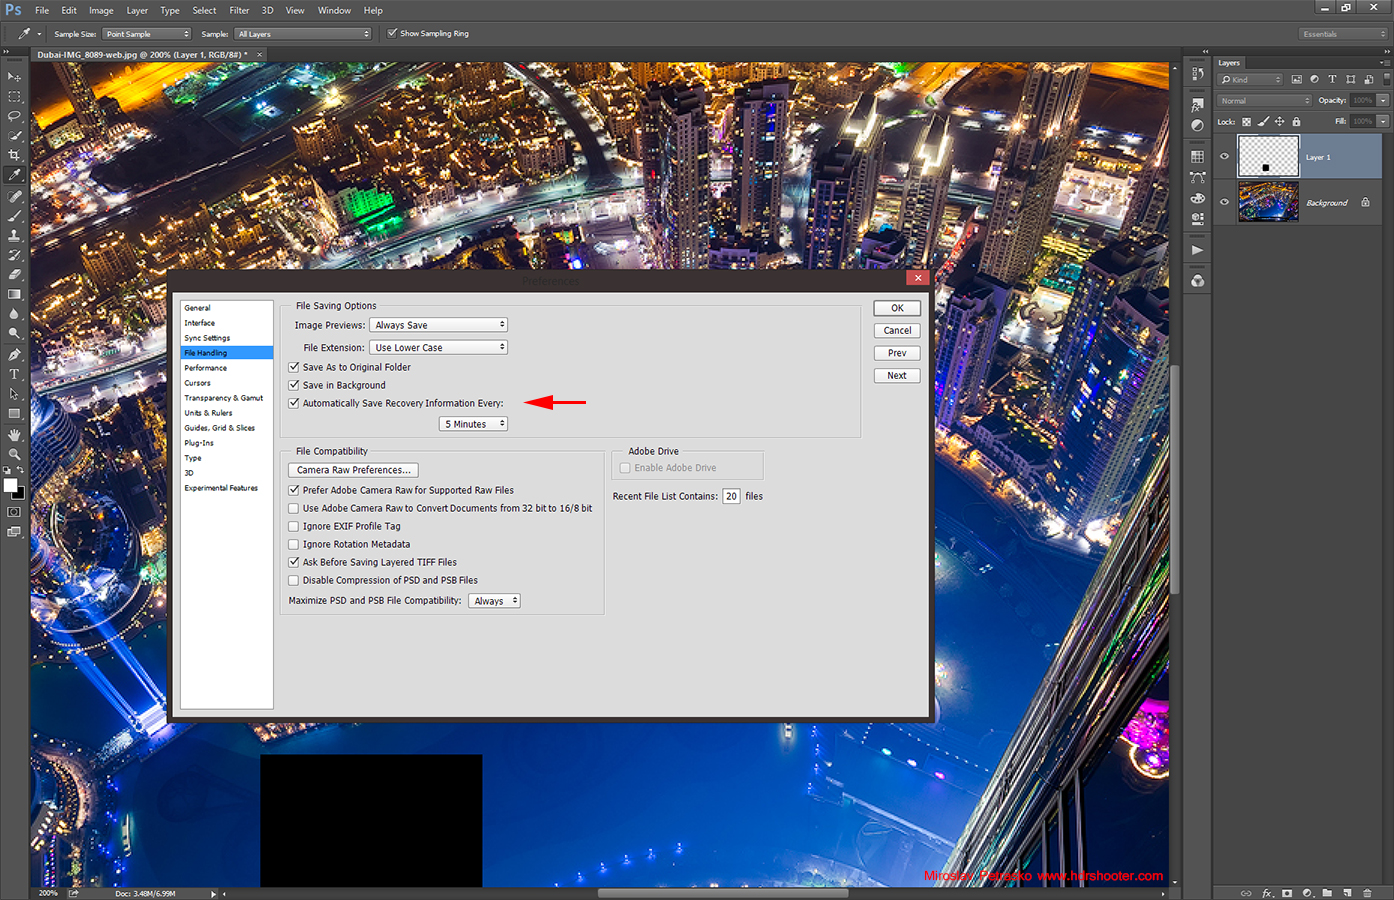Lock layer position icon
The width and height of the screenshot is (1394, 900).
pyautogui.click(x=1279, y=121)
